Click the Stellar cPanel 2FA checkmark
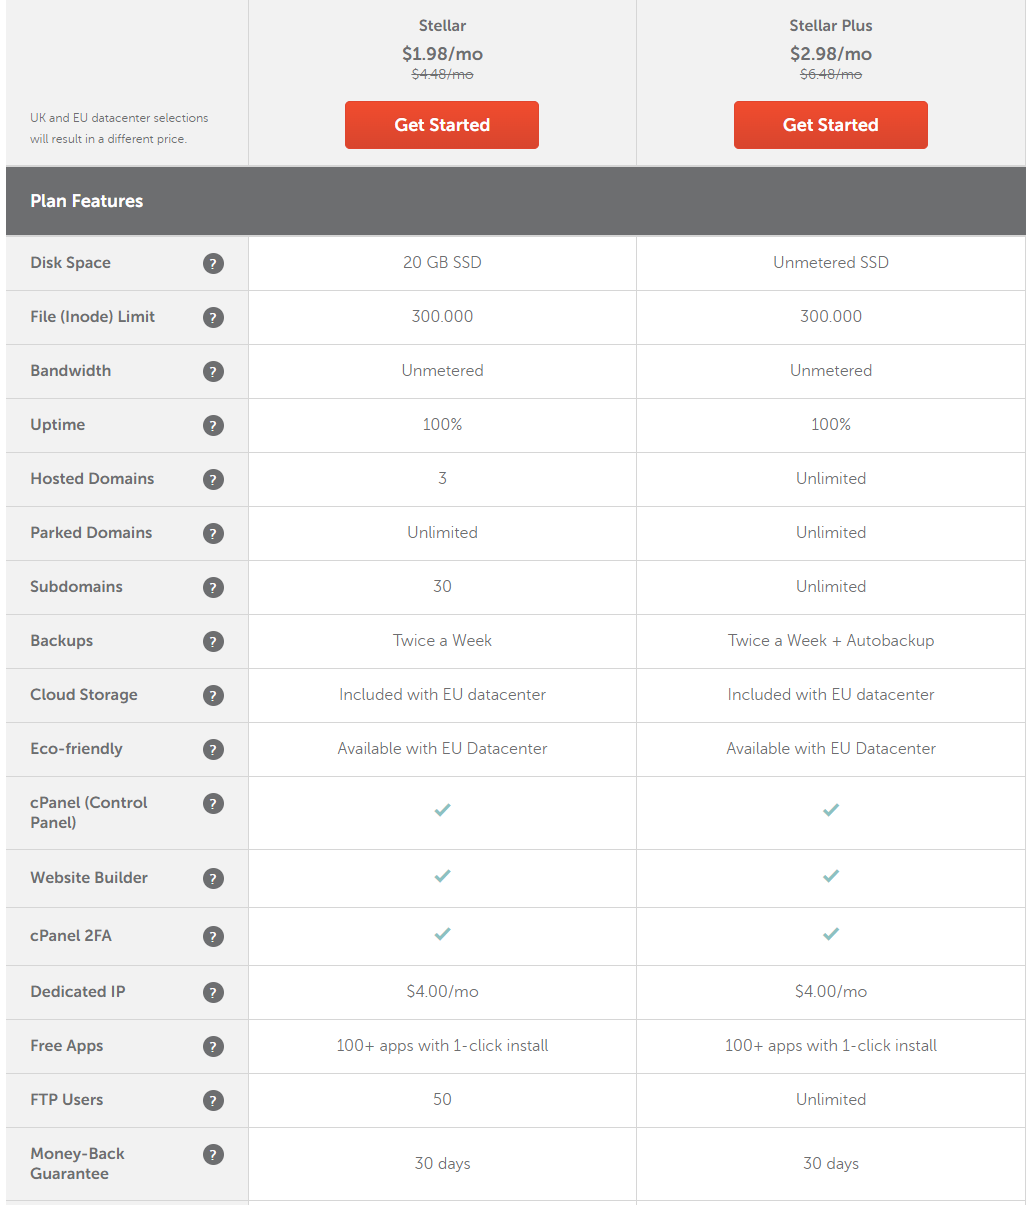Image resolution: width=1026 pixels, height=1205 pixels. pyautogui.click(x=442, y=934)
